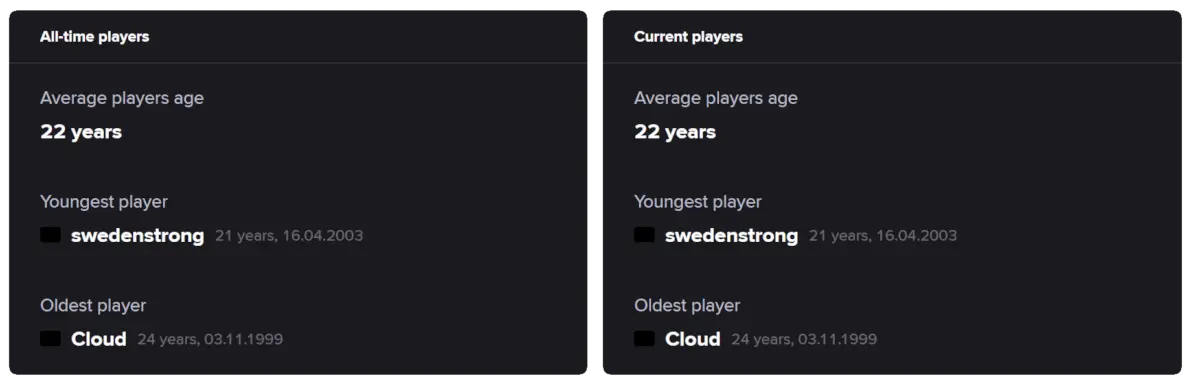Click the flag icon beside swedenstrong in All-time players

51,236
